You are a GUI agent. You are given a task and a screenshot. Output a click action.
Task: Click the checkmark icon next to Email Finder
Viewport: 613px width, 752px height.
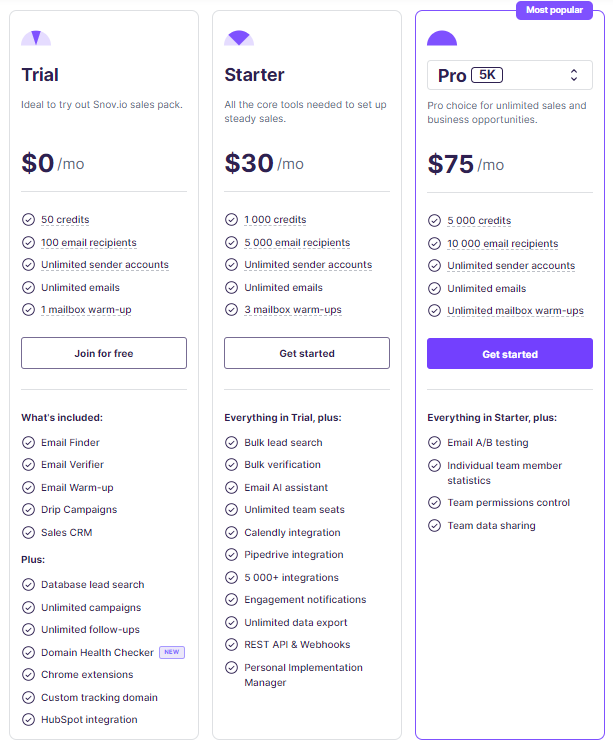pyautogui.click(x=29, y=443)
